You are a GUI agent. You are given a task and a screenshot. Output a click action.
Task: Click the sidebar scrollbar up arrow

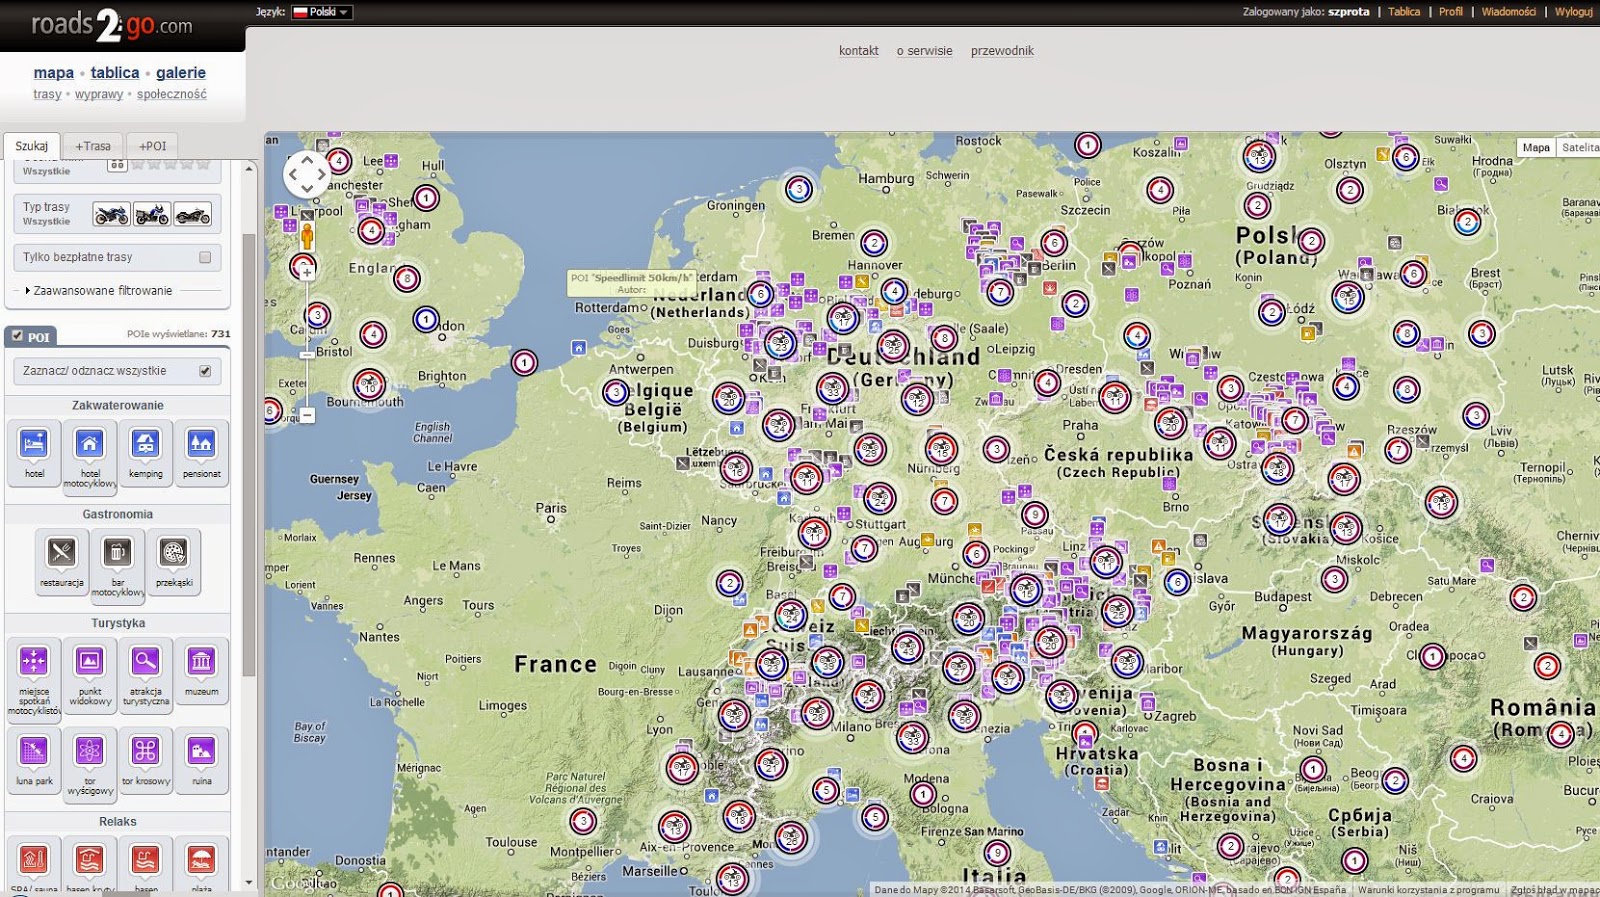point(249,169)
